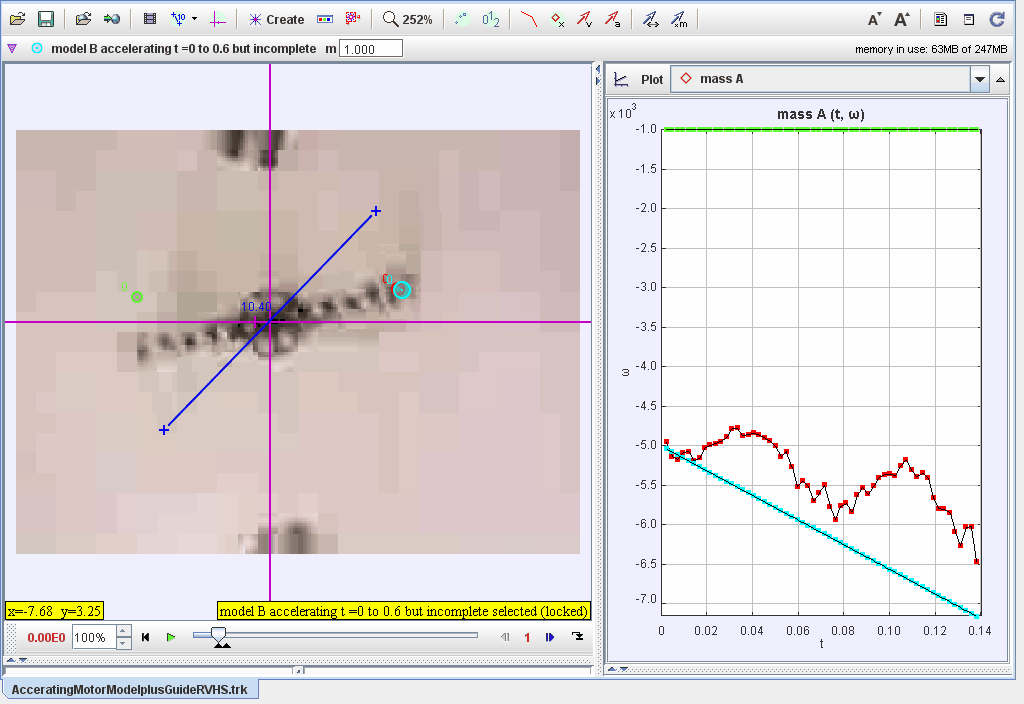Expand the calibration tools dropdown arrow
This screenshot has height=704, width=1024.
pos(195,19)
